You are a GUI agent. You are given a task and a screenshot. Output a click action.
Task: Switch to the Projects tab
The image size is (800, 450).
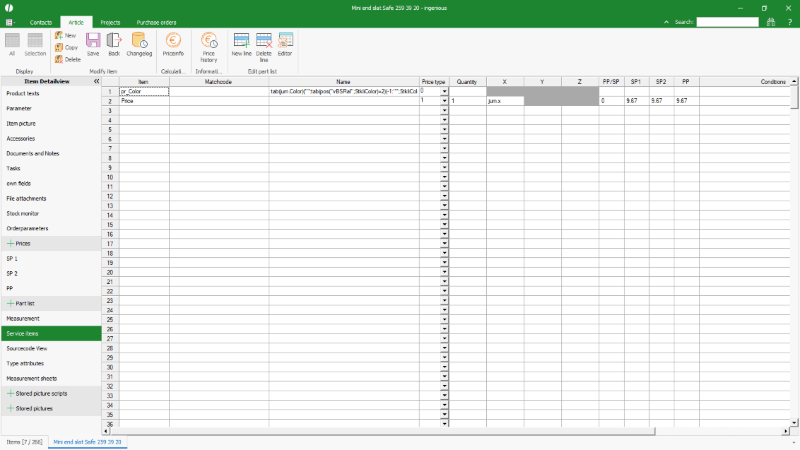[x=110, y=22]
